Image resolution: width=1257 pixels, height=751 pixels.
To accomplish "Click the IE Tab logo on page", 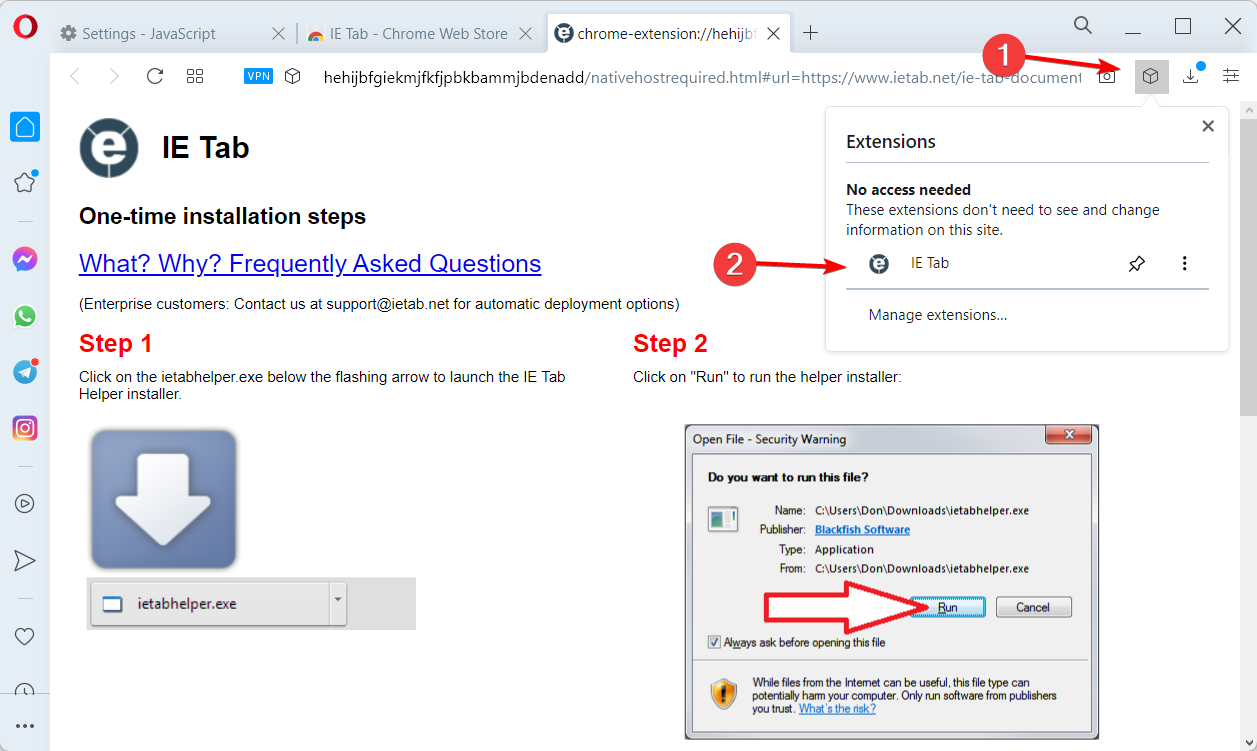I will [x=109, y=148].
